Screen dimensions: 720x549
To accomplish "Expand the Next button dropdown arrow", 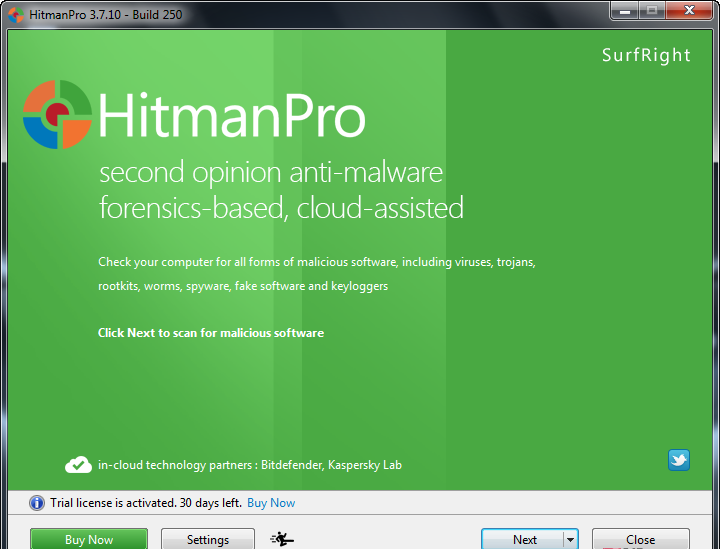I will tap(570, 539).
